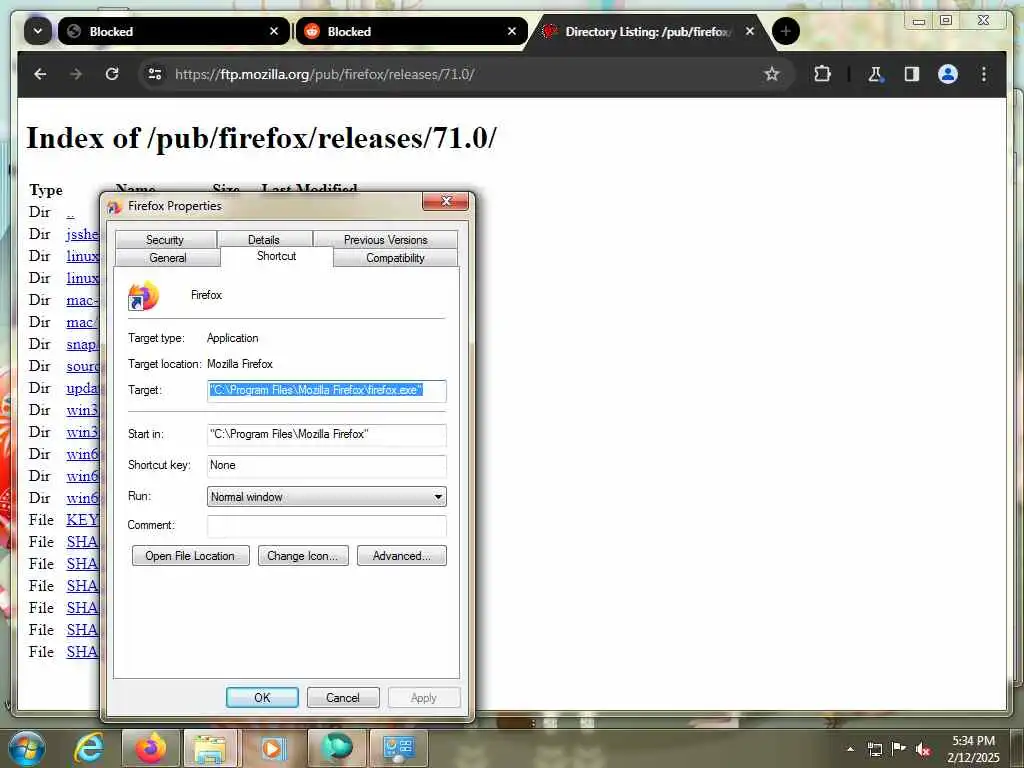Open the Action Center flag icon

coord(899,748)
